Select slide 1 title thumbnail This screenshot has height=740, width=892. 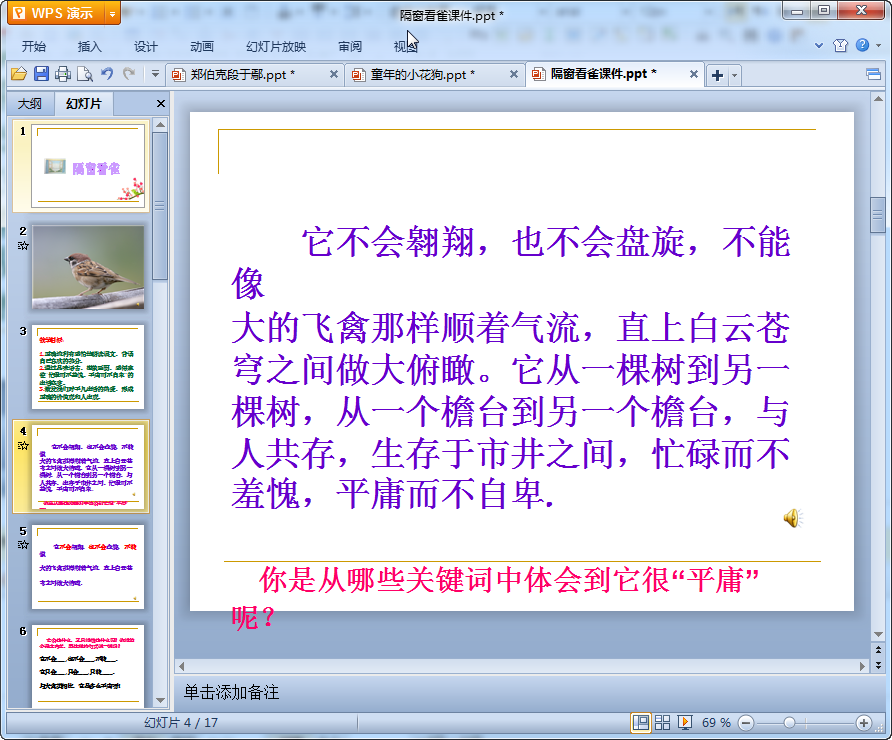(88, 166)
